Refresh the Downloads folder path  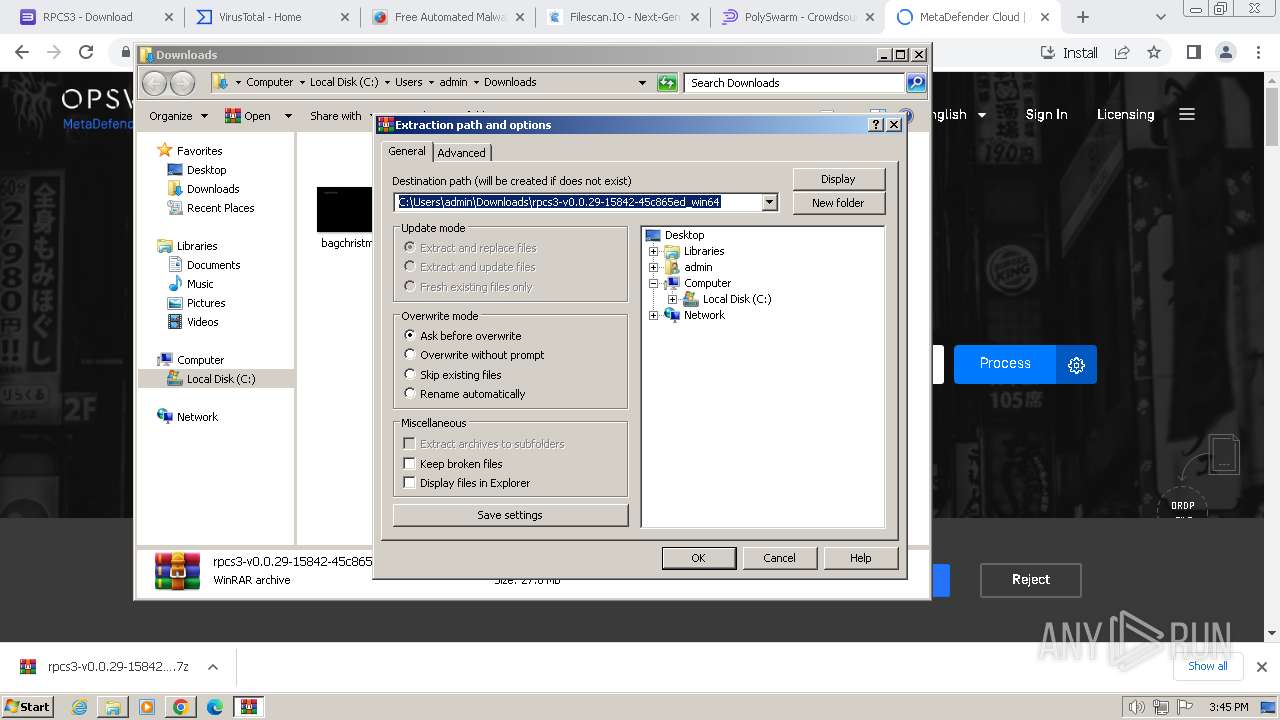pos(667,83)
